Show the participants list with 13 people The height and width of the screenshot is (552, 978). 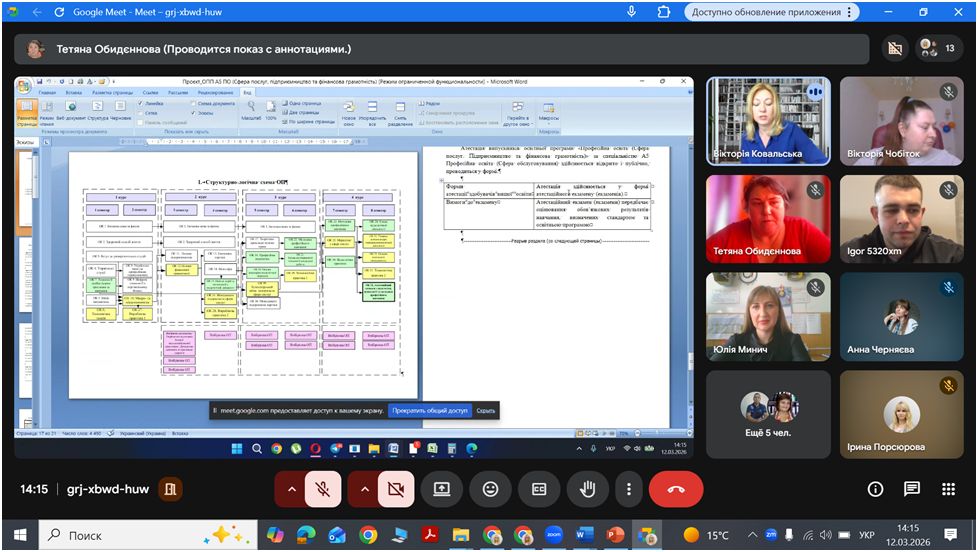[x=939, y=48]
